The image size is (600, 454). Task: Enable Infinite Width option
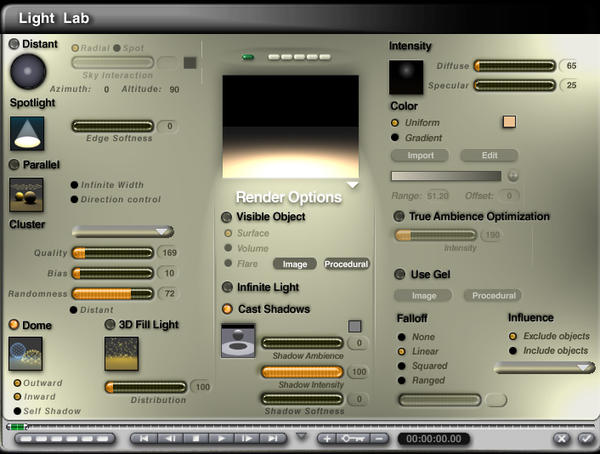74,185
